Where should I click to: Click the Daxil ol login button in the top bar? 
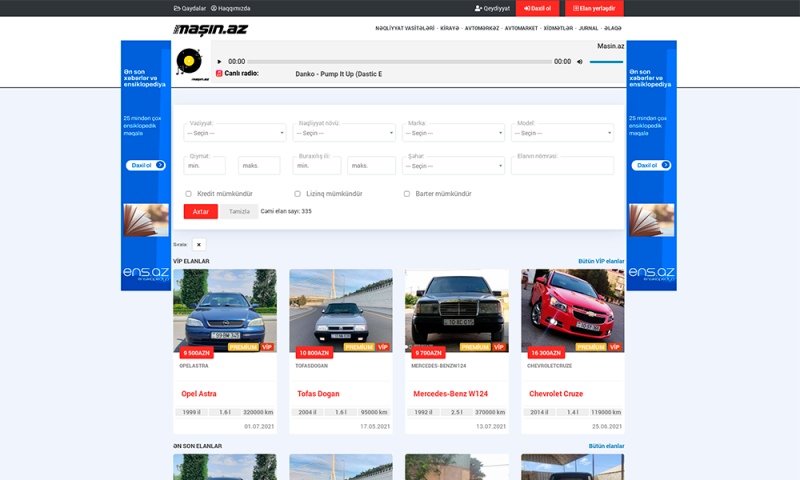tap(537, 8)
